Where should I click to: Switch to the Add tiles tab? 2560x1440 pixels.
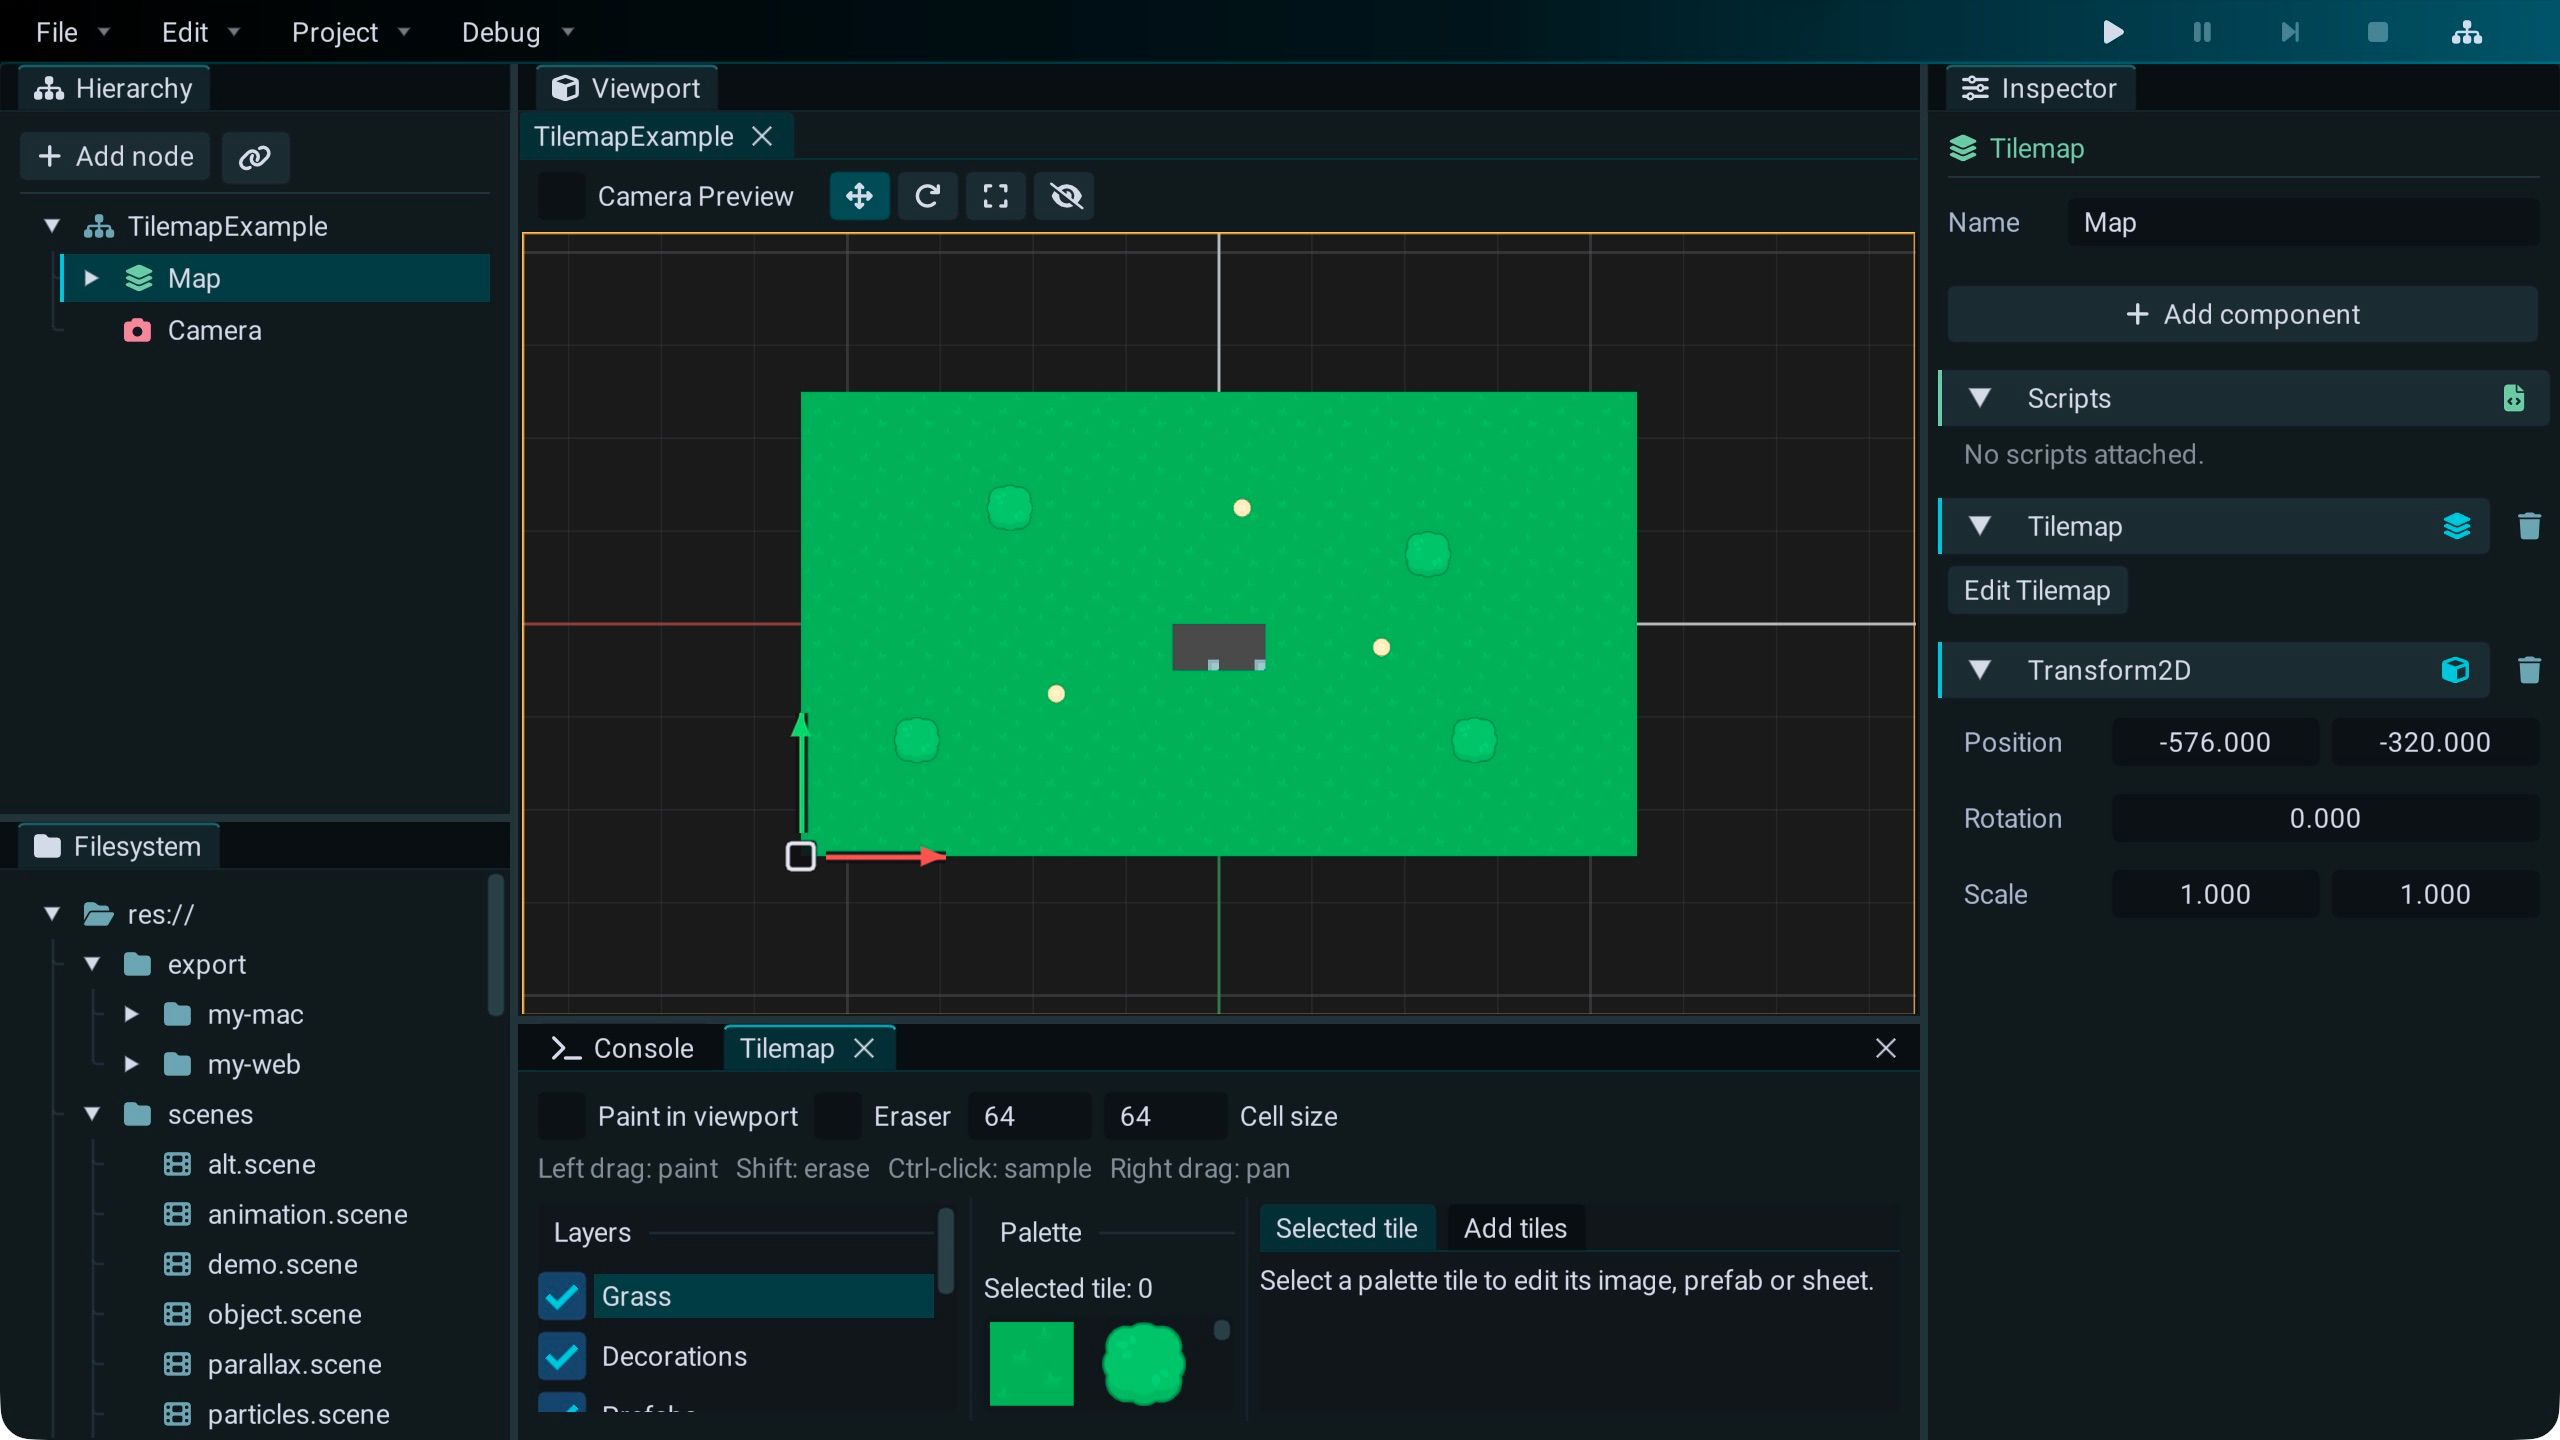pyautogui.click(x=1515, y=1228)
